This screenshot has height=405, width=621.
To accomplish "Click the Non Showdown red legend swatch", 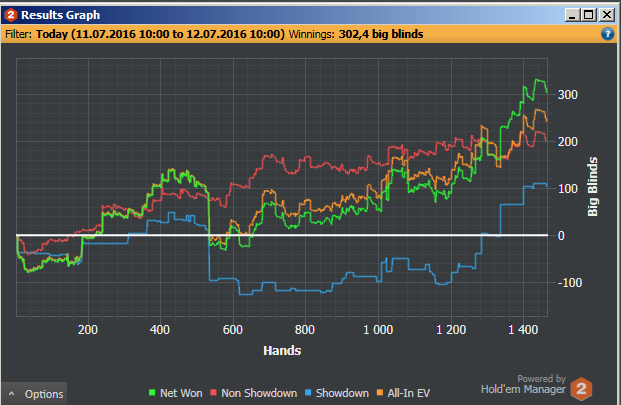I will click(x=213, y=393).
